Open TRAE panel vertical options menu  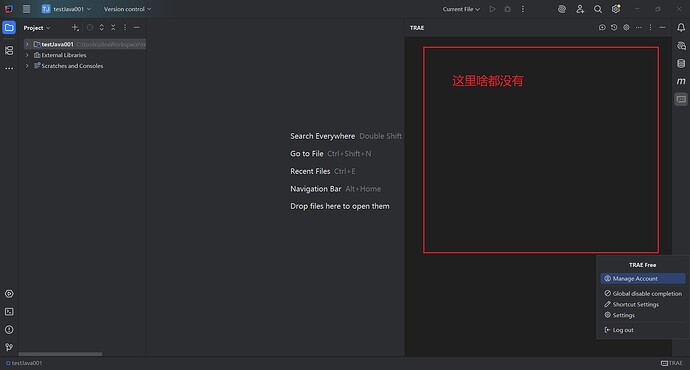[650, 27]
